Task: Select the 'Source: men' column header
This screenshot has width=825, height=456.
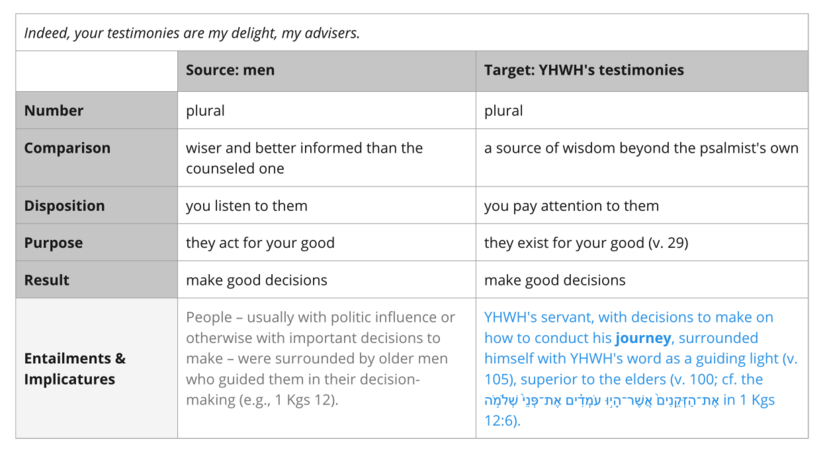Action: tap(230, 70)
